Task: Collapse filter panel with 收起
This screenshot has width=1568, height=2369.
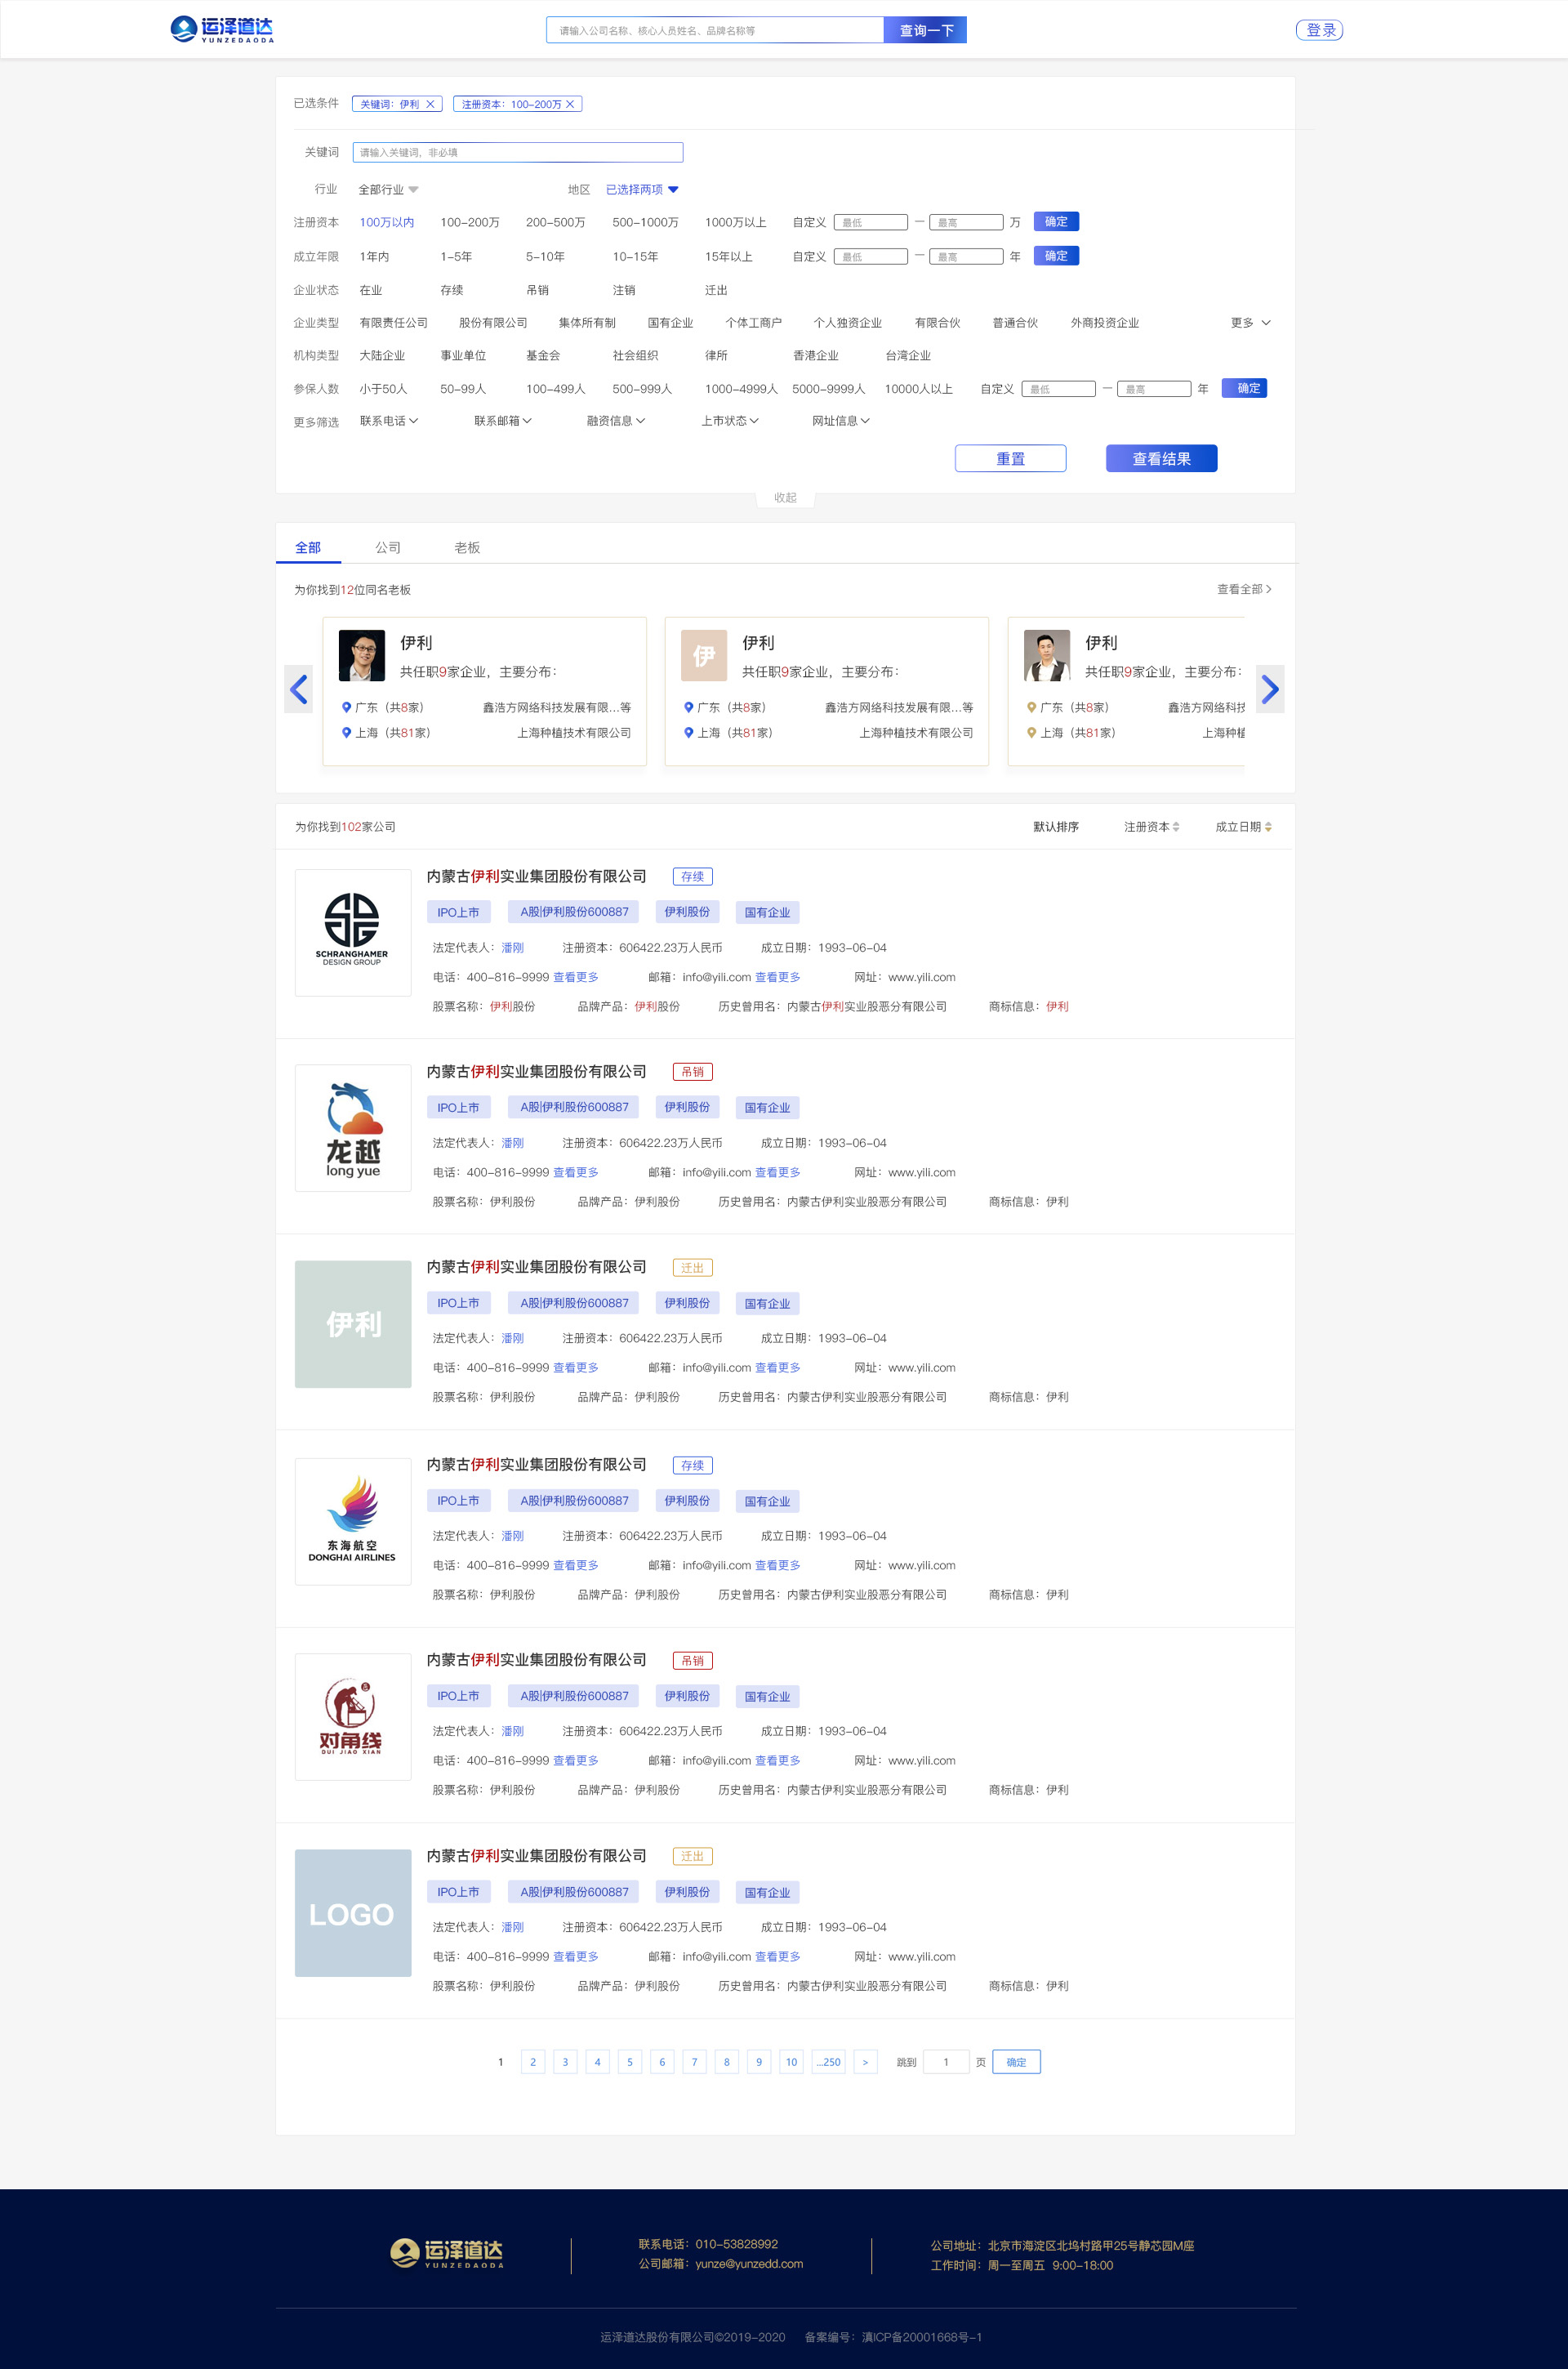Action: coord(785,498)
